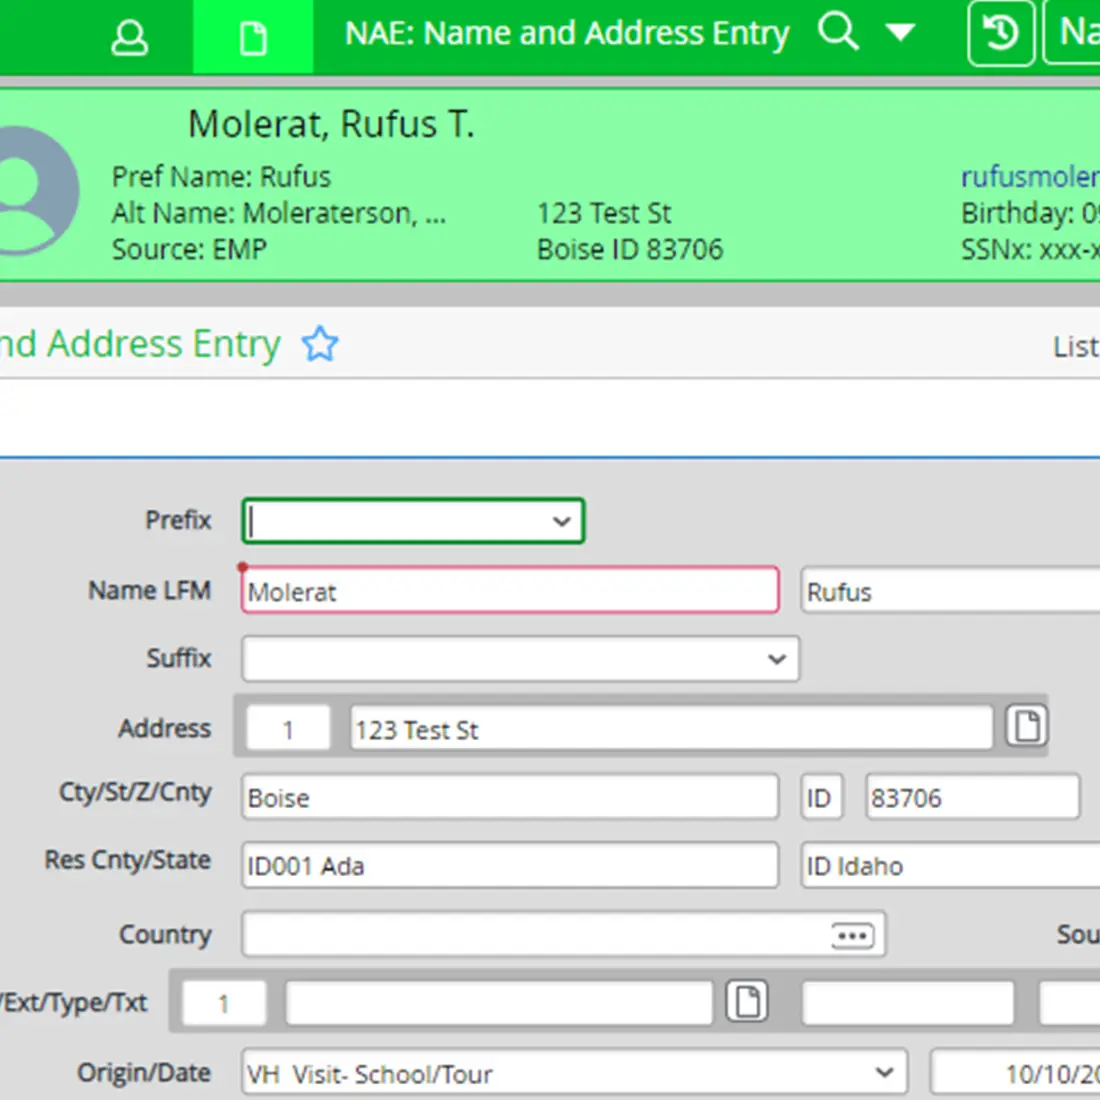The height and width of the screenshot is (1100, 1100).
Task: Favorite the Address Entry form via the star
Action: pos(320,344)
